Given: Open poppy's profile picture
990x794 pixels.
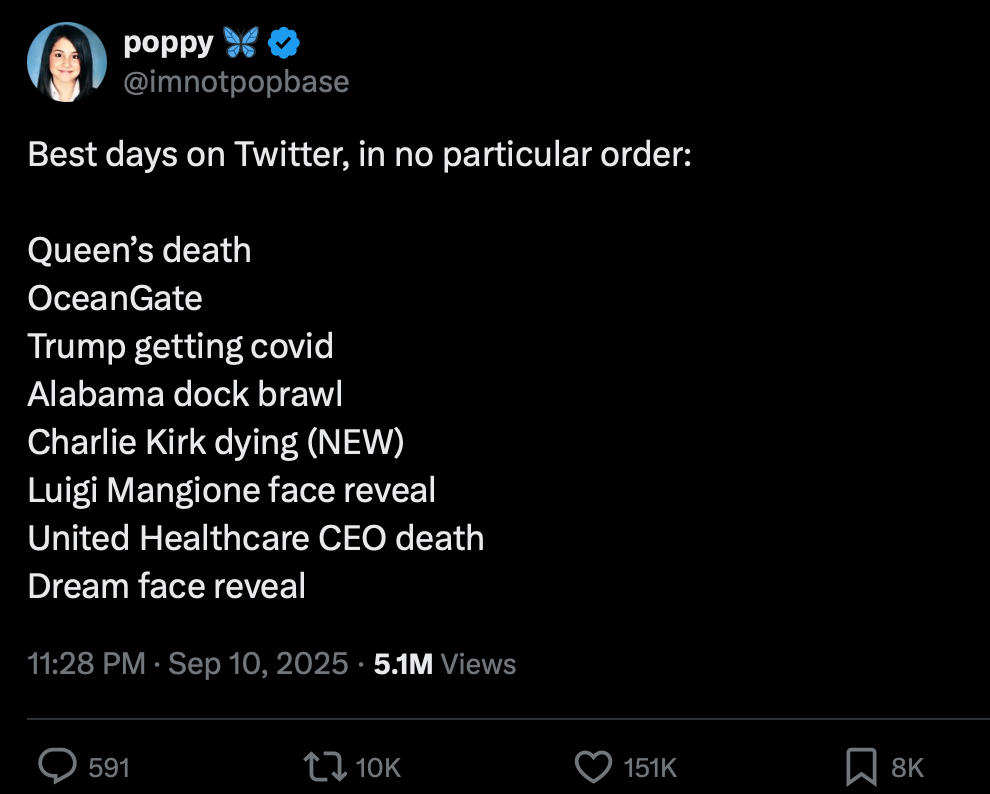Looking at the screenshot, I should 66,62.
